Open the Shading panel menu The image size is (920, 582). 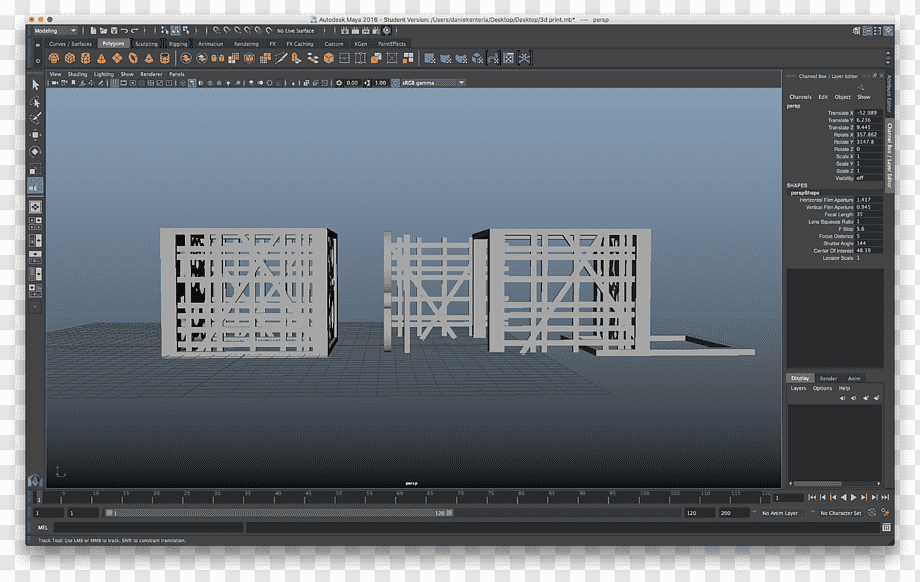point(77,75)
